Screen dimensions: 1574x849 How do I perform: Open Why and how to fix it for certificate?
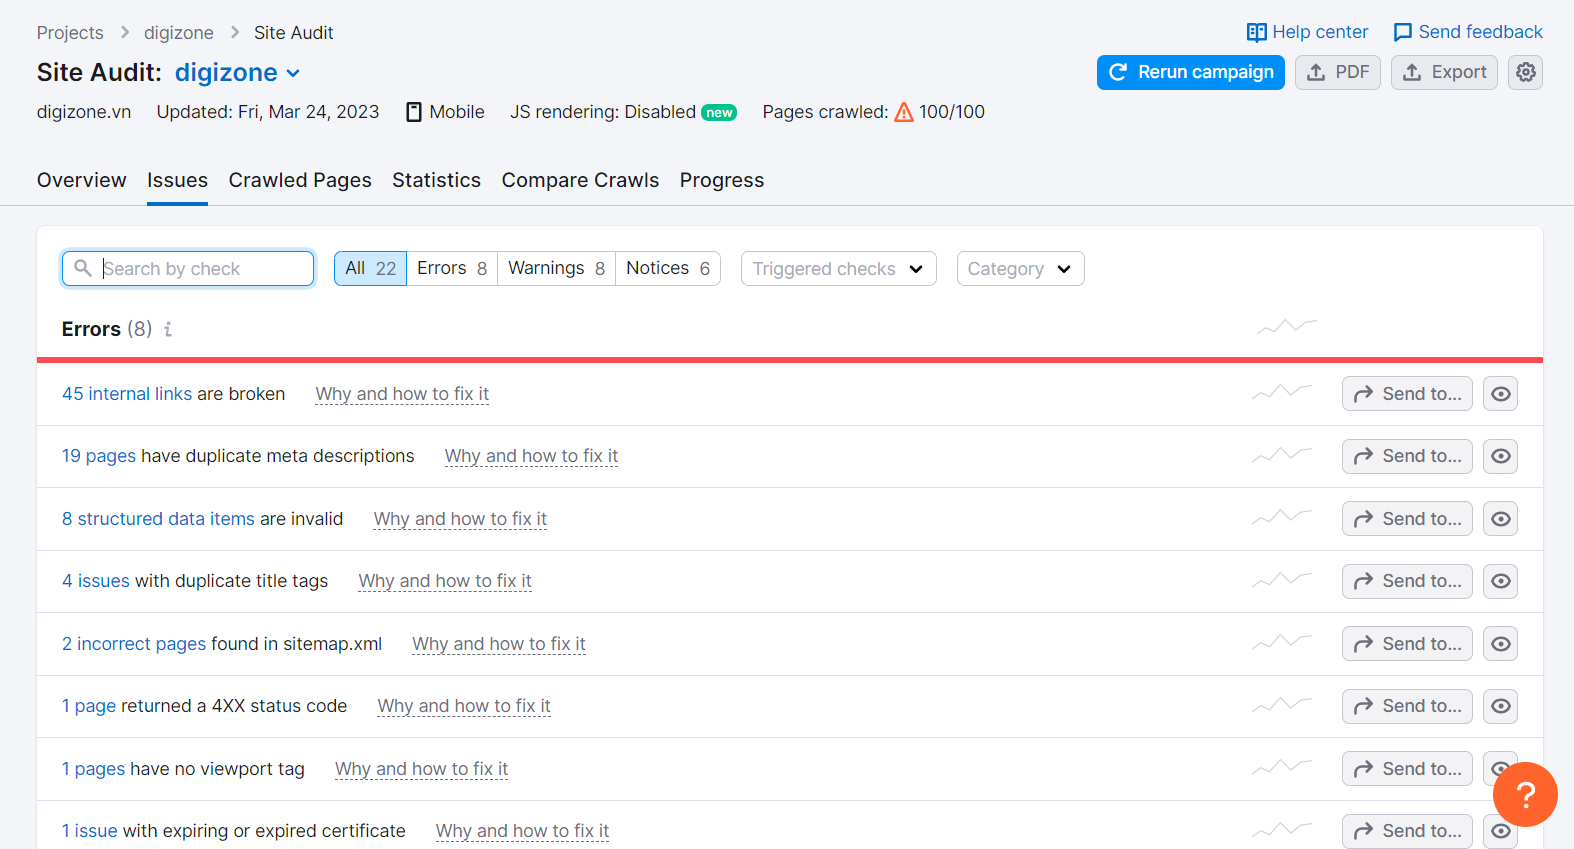522,831
